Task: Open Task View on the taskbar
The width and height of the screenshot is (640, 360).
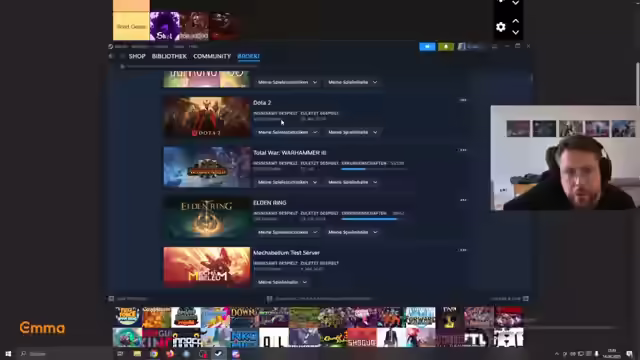Action: click(120, 354)
